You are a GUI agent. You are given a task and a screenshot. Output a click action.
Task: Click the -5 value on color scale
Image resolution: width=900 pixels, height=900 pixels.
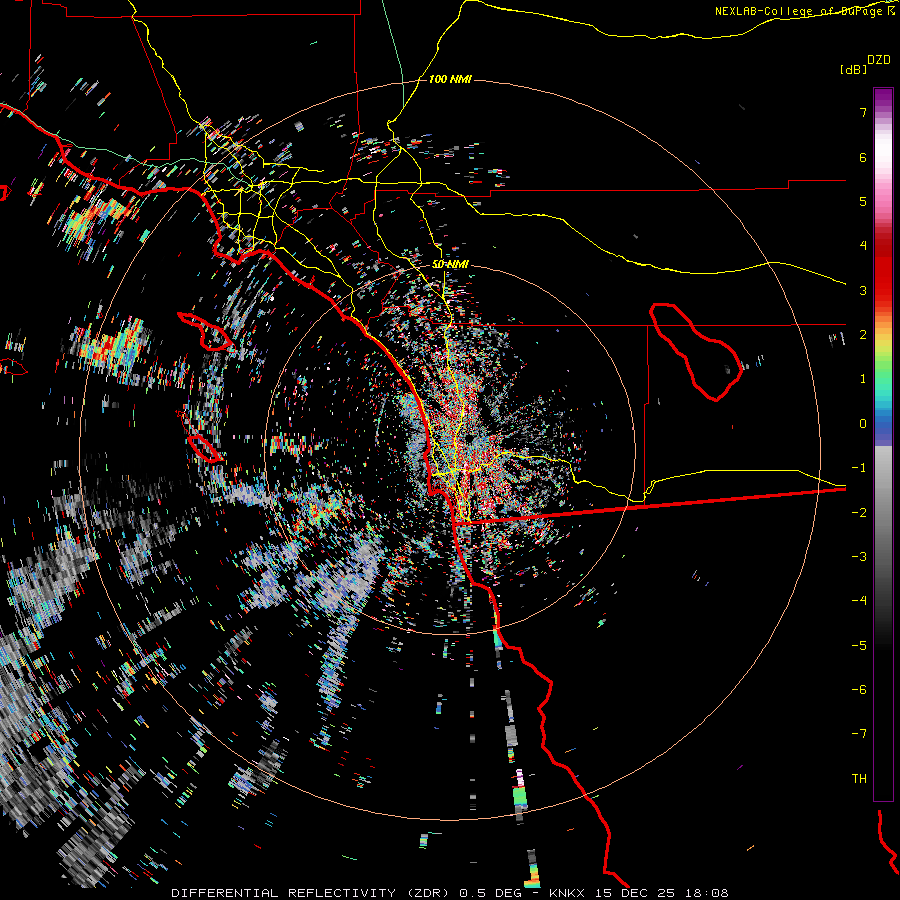859,646
